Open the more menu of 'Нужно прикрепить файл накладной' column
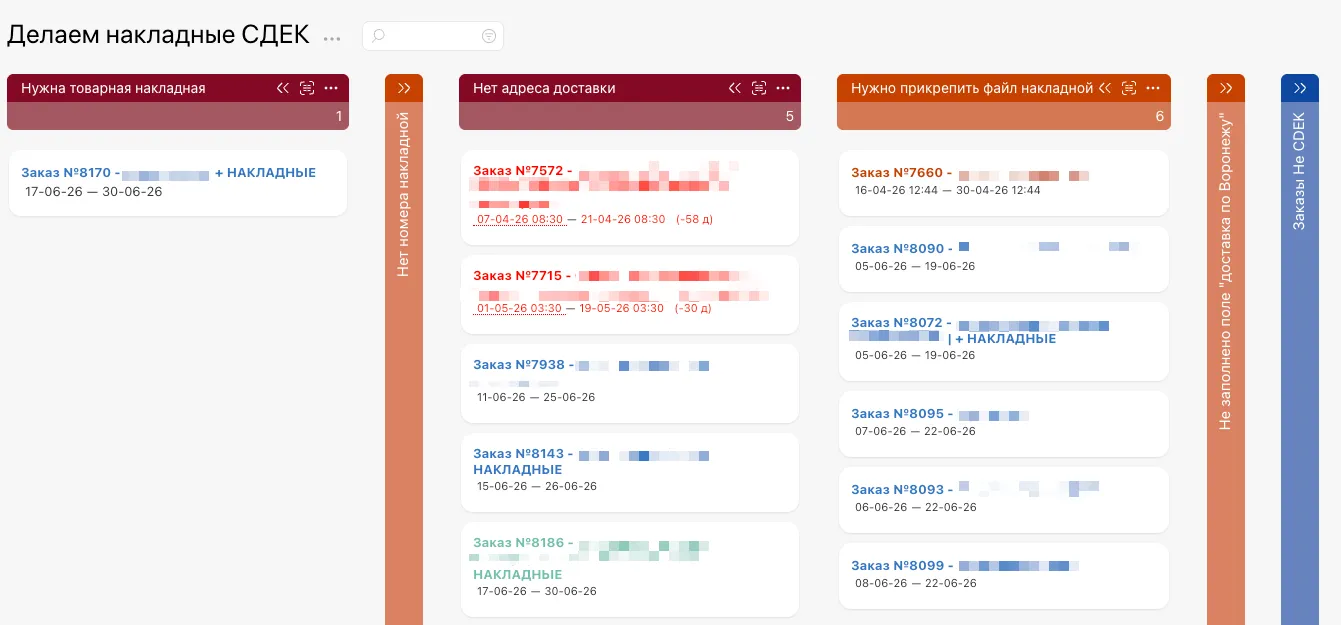Image resolution: width=1341 pixels, height=625 pixels. click(1154, 88)
